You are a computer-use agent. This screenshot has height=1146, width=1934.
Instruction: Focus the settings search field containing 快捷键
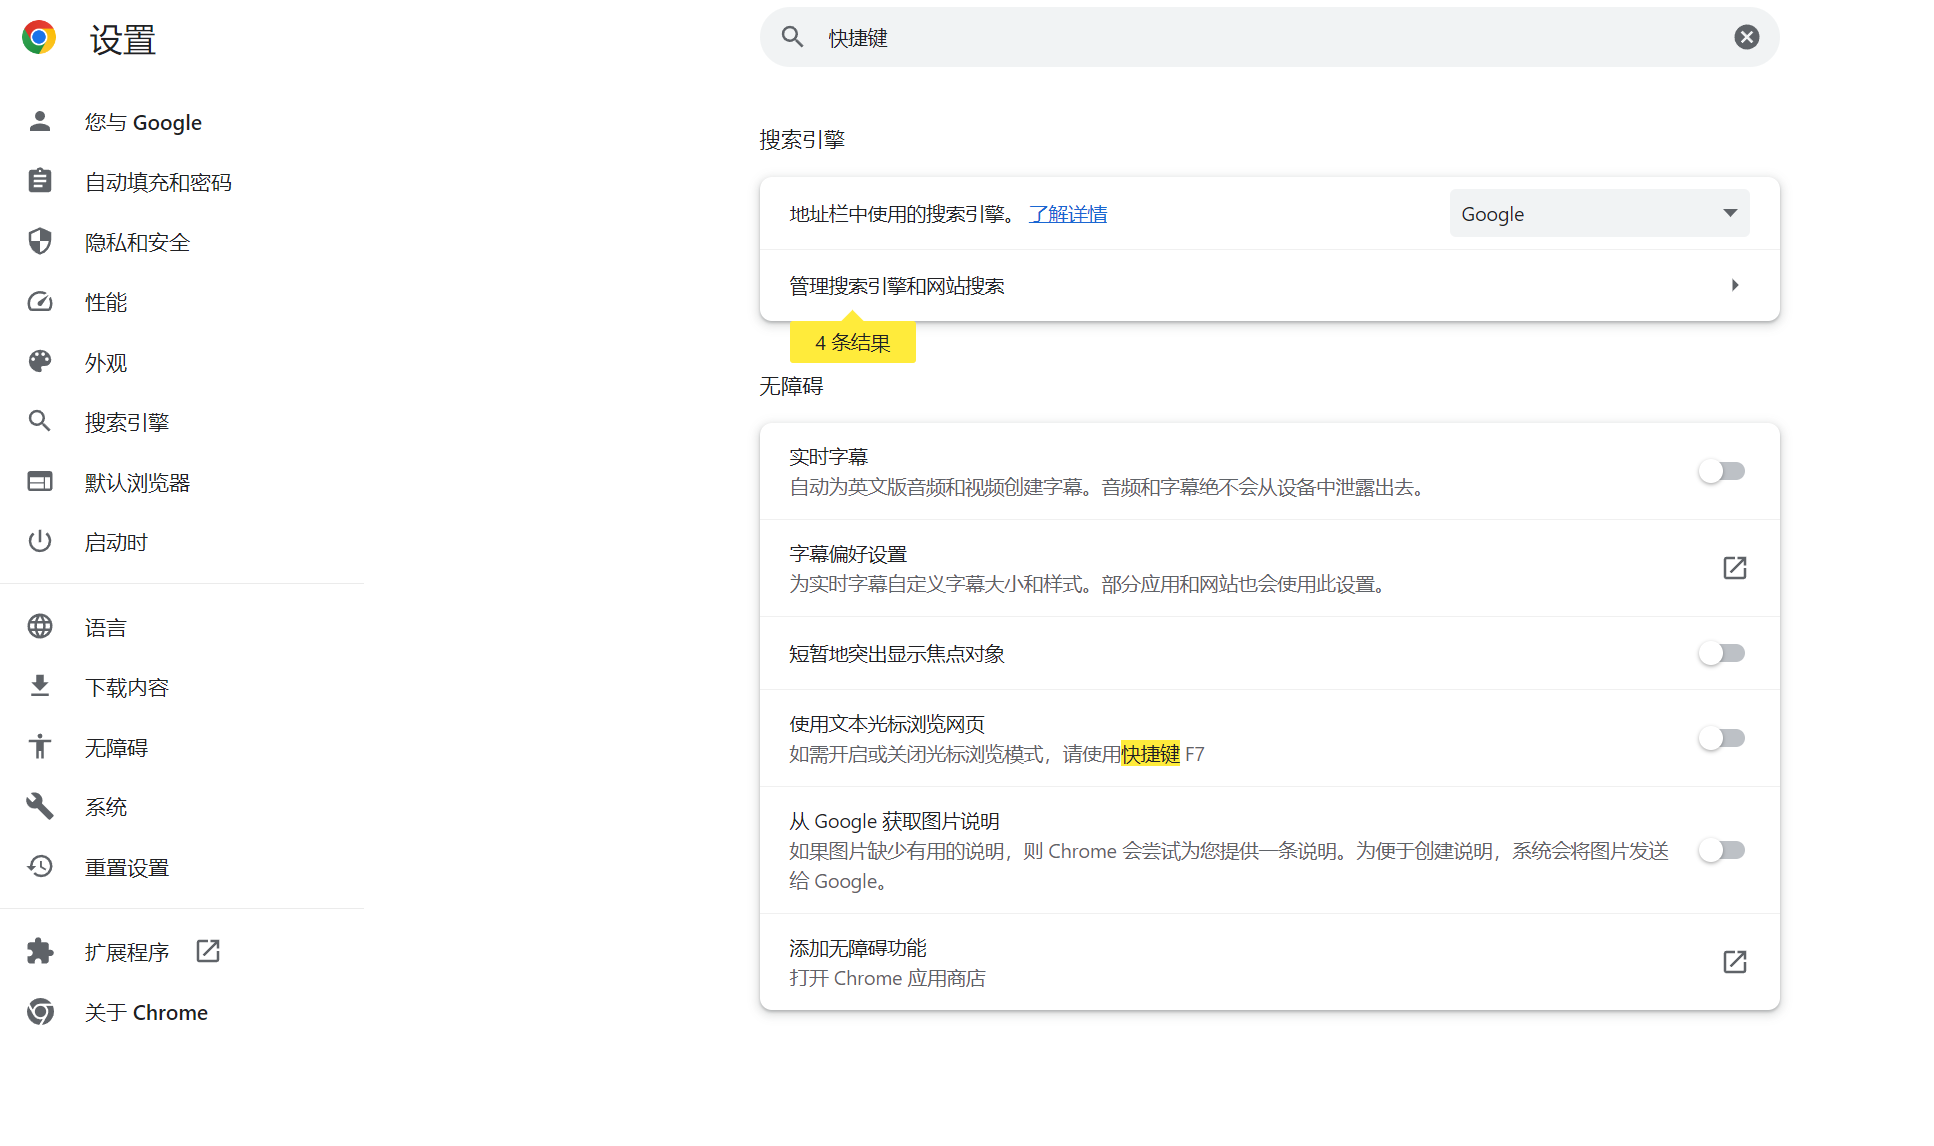point(1270,37)
